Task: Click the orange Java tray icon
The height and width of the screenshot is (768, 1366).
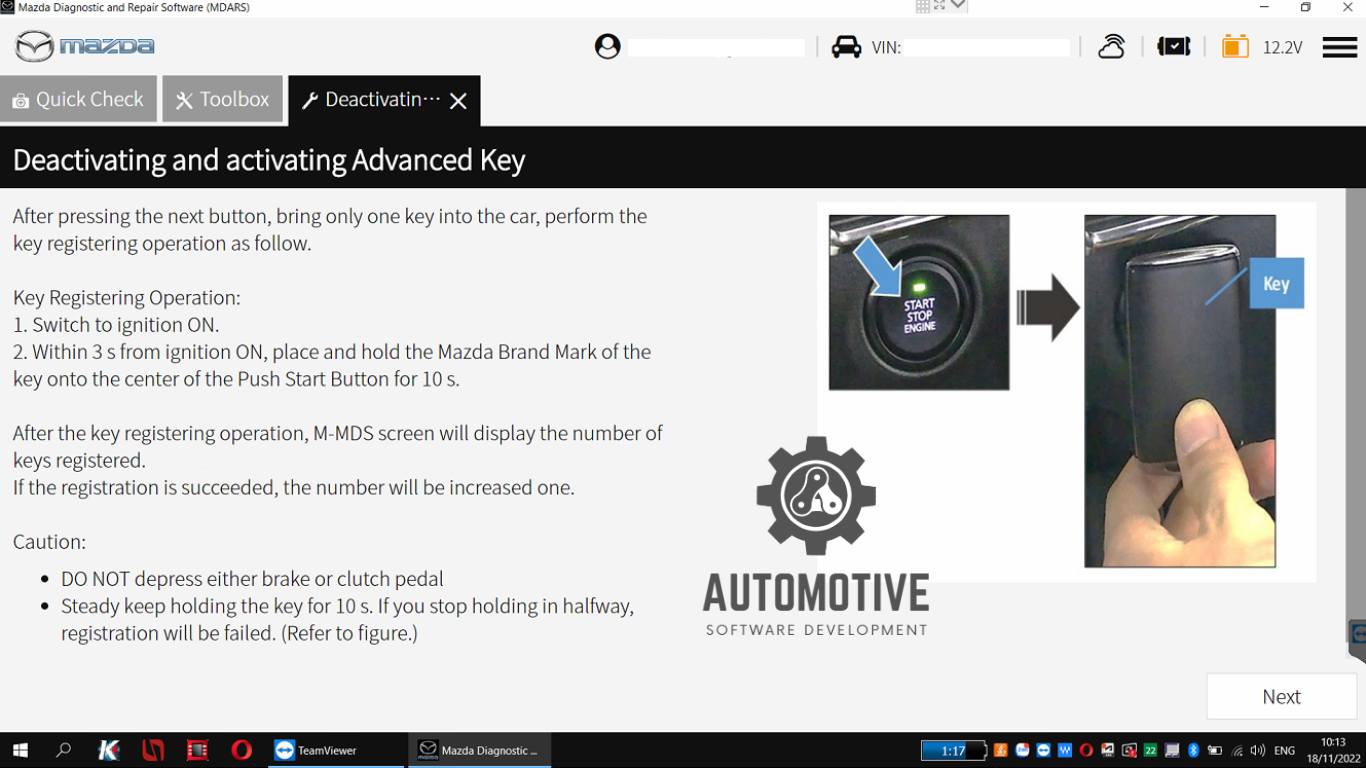Action: tap(1000, 750)
